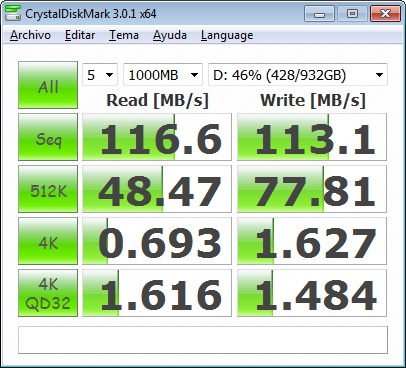
Task: Expand the test count dropdown showing 5
Action: click(100, 75)
